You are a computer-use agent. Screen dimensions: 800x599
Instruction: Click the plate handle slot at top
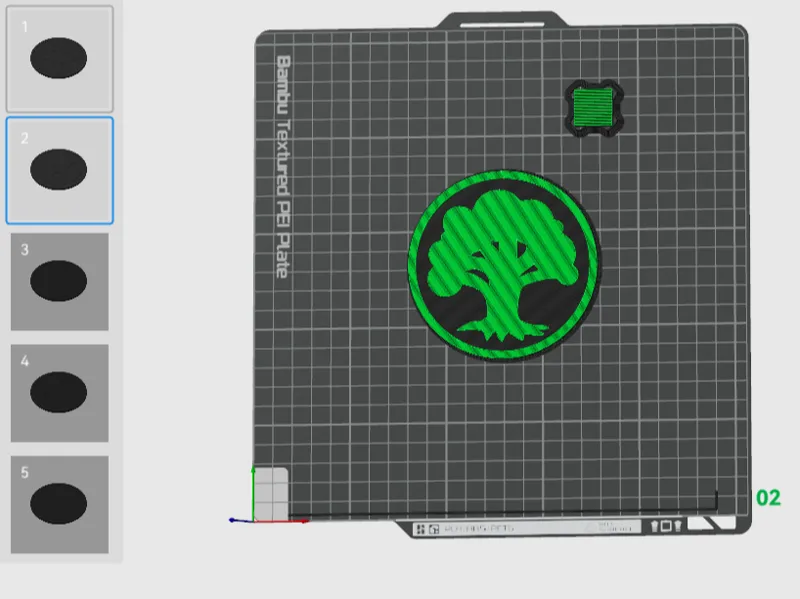(502, 24)
